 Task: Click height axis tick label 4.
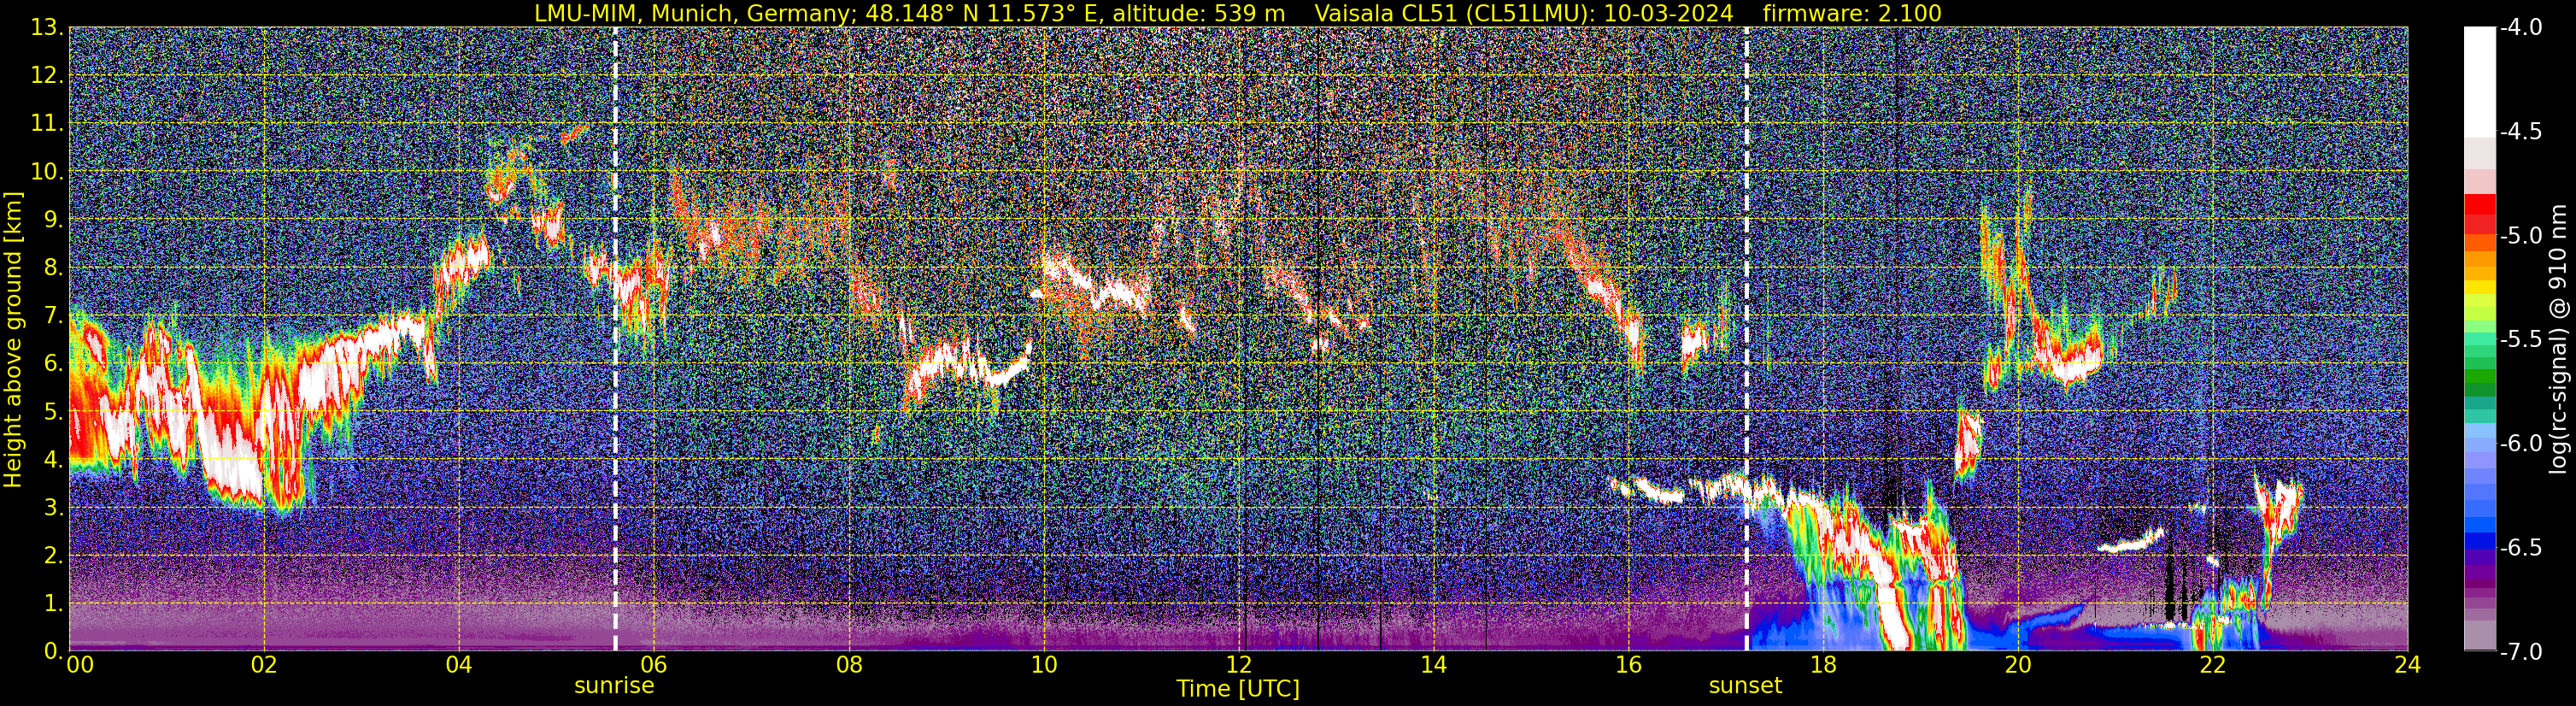click(x=52, y=460)
